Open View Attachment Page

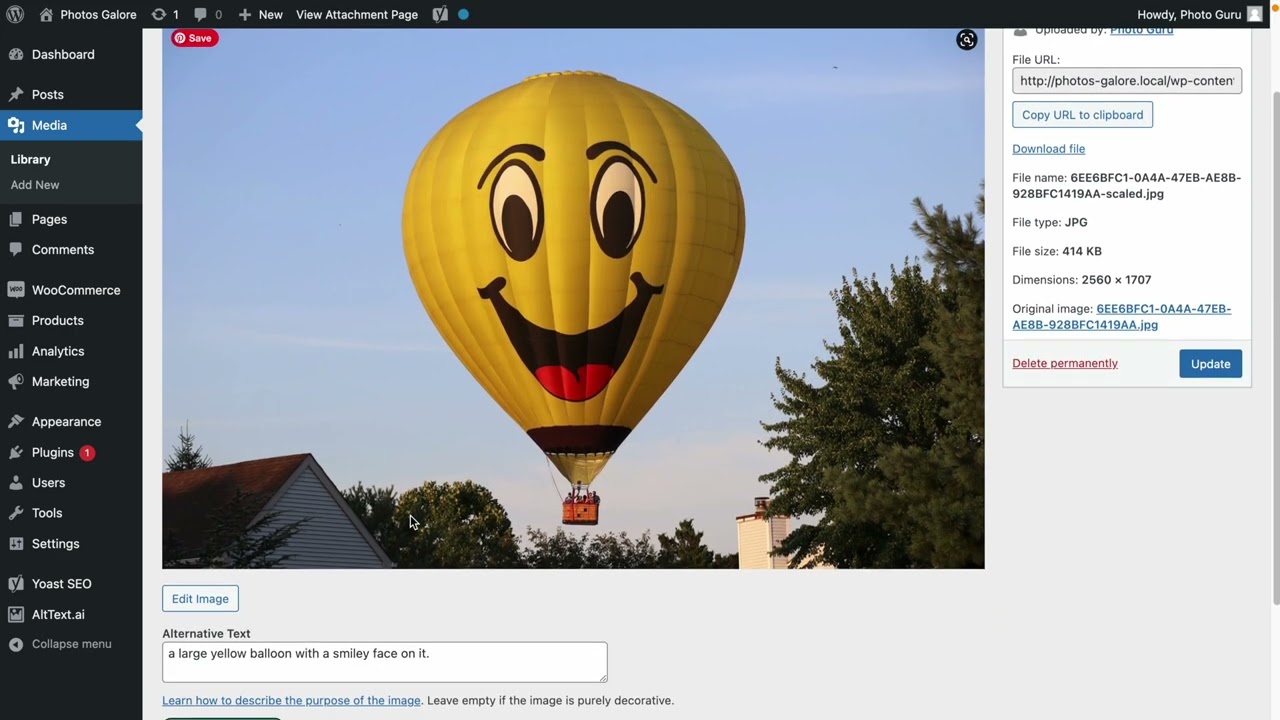pyautogui.click(x=357, y=14)
